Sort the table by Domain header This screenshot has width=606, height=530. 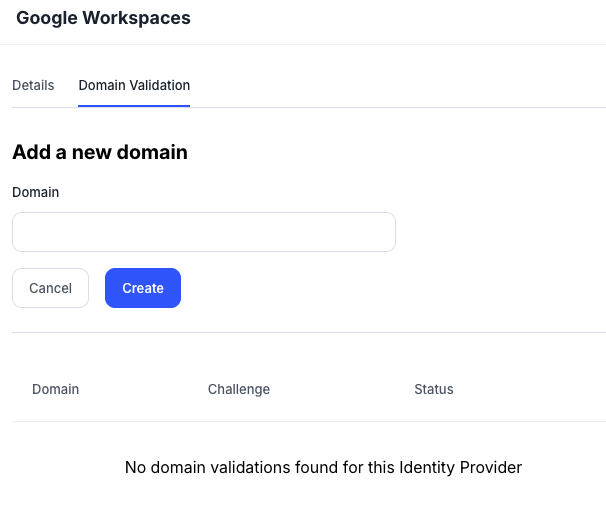pos(55,389)
